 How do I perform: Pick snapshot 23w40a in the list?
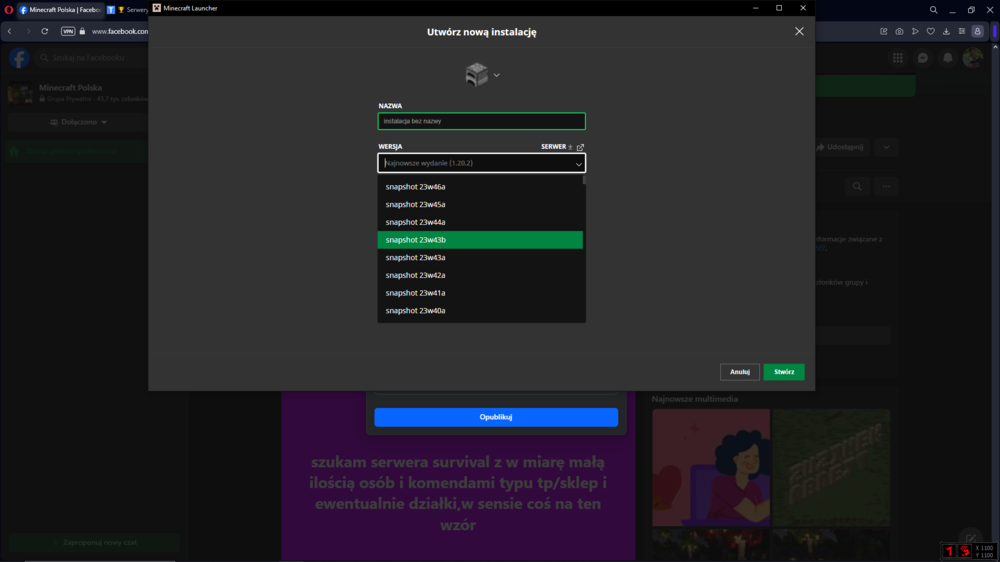(x=480, y=311)
